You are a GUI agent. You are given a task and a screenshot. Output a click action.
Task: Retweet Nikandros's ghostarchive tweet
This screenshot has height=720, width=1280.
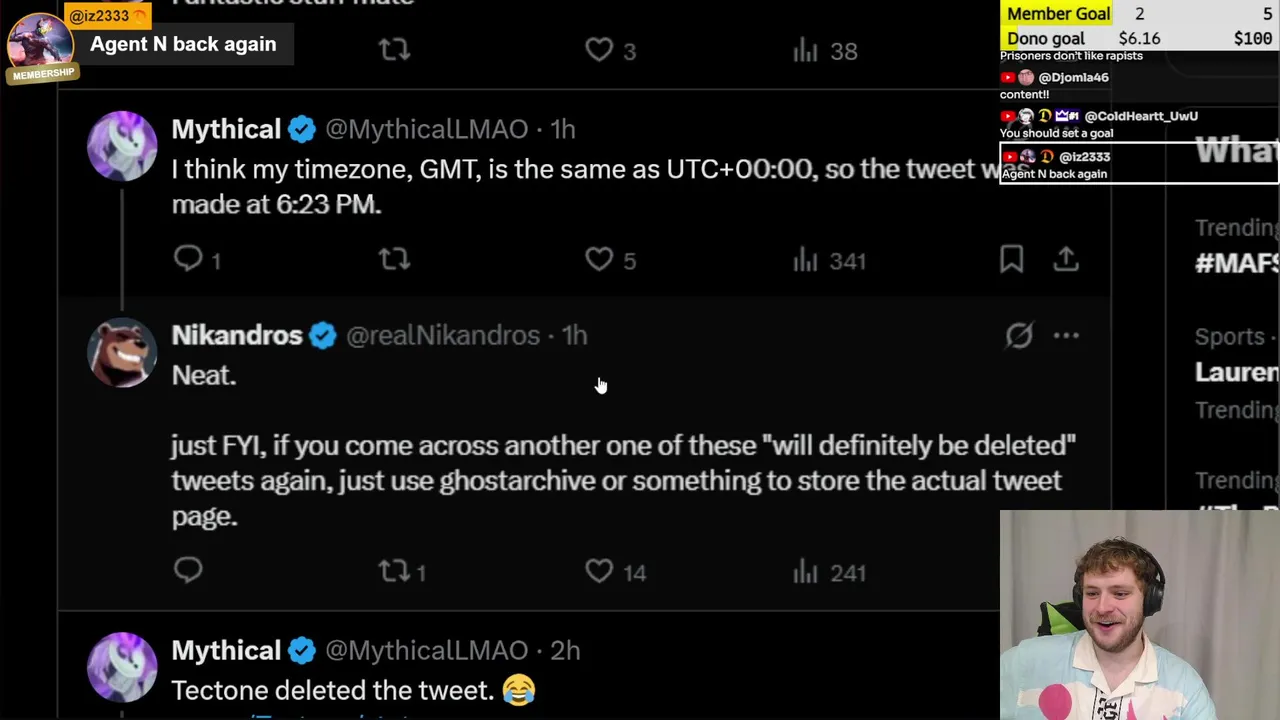(394, 571)
